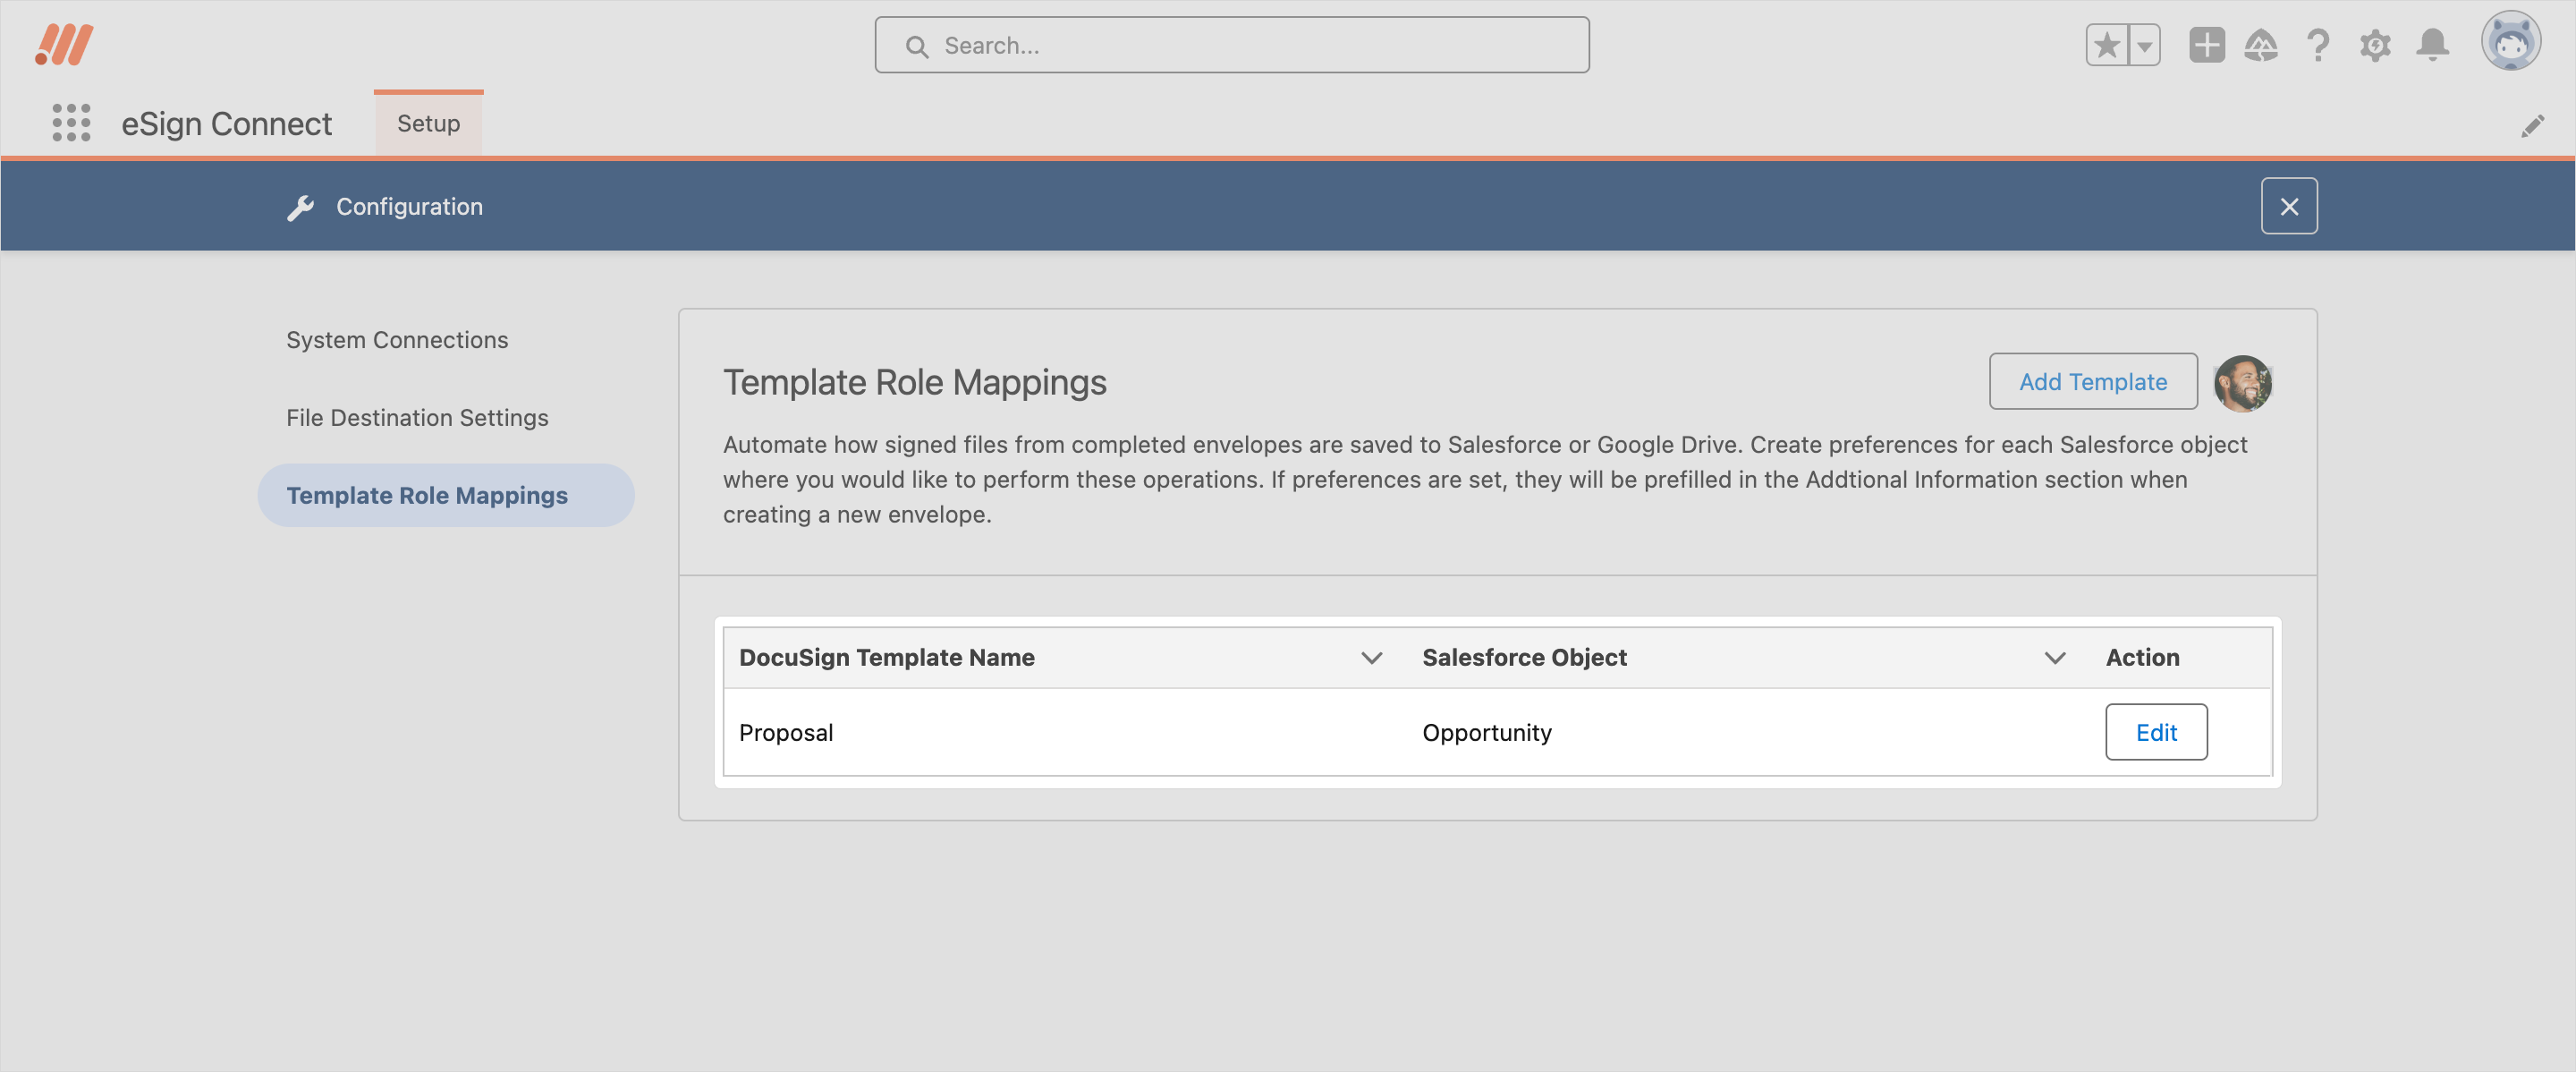Open the help question mark icon

2318,45
